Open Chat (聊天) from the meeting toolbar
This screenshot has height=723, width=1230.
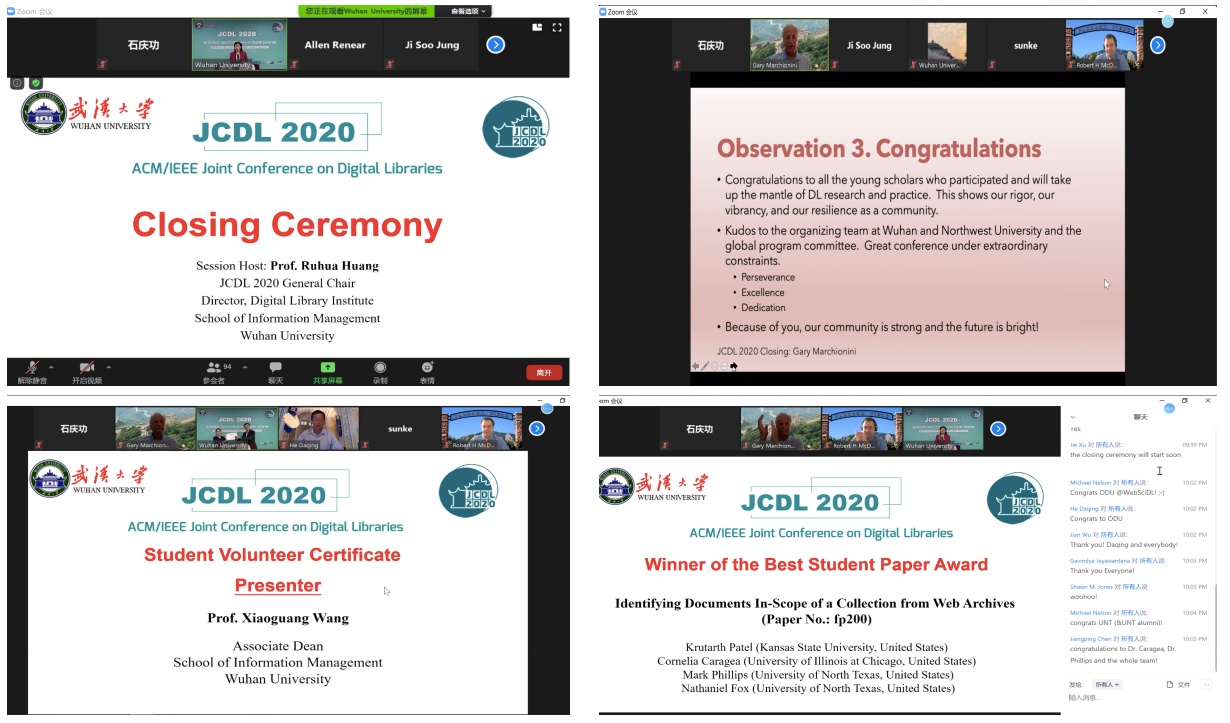tap(275, 368)
